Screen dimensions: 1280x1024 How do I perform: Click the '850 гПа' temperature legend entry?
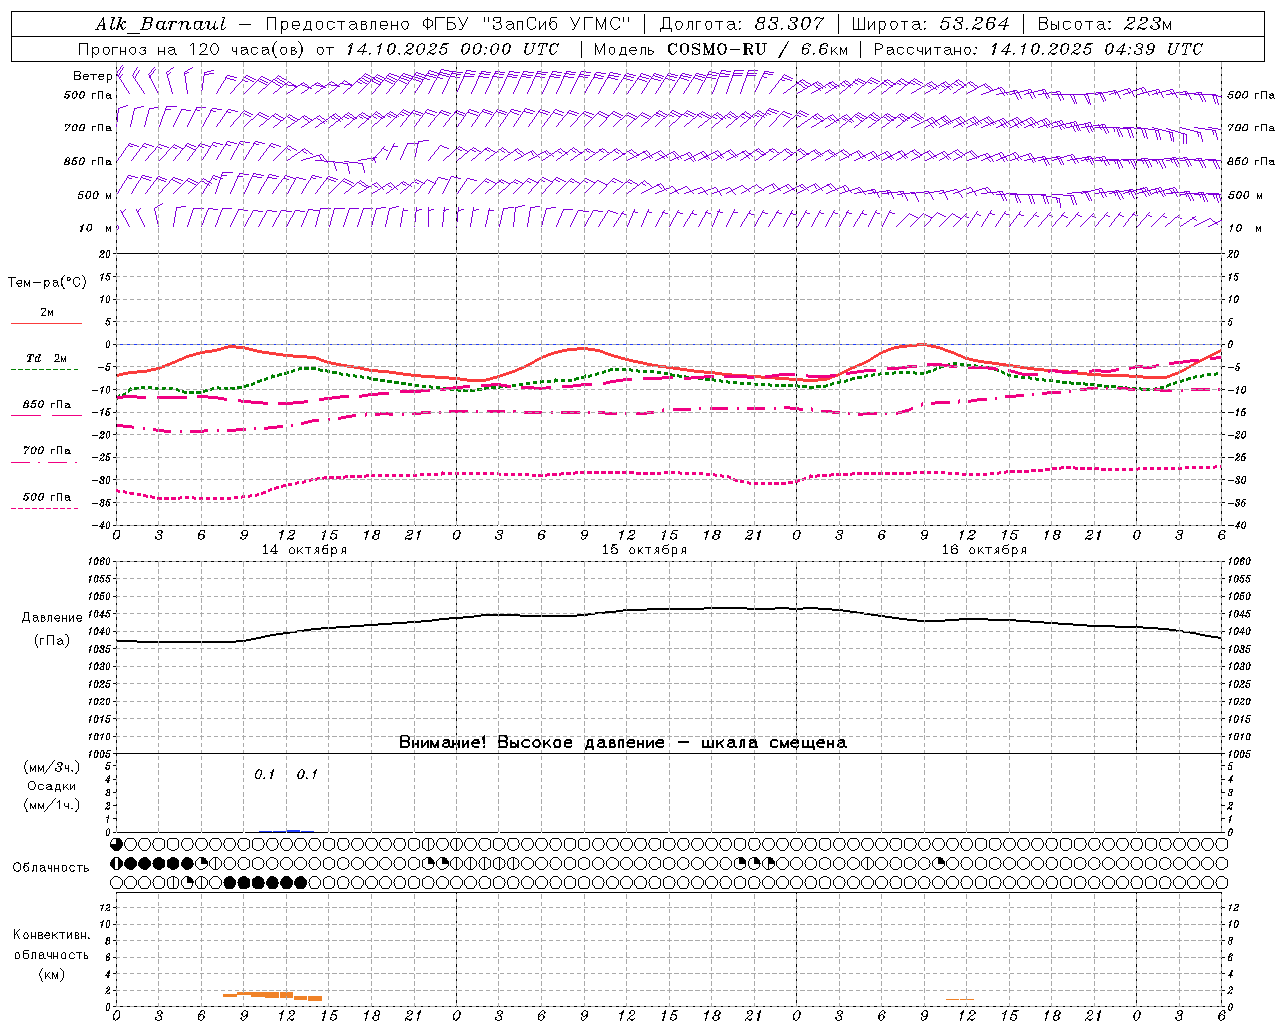[47, 405]
